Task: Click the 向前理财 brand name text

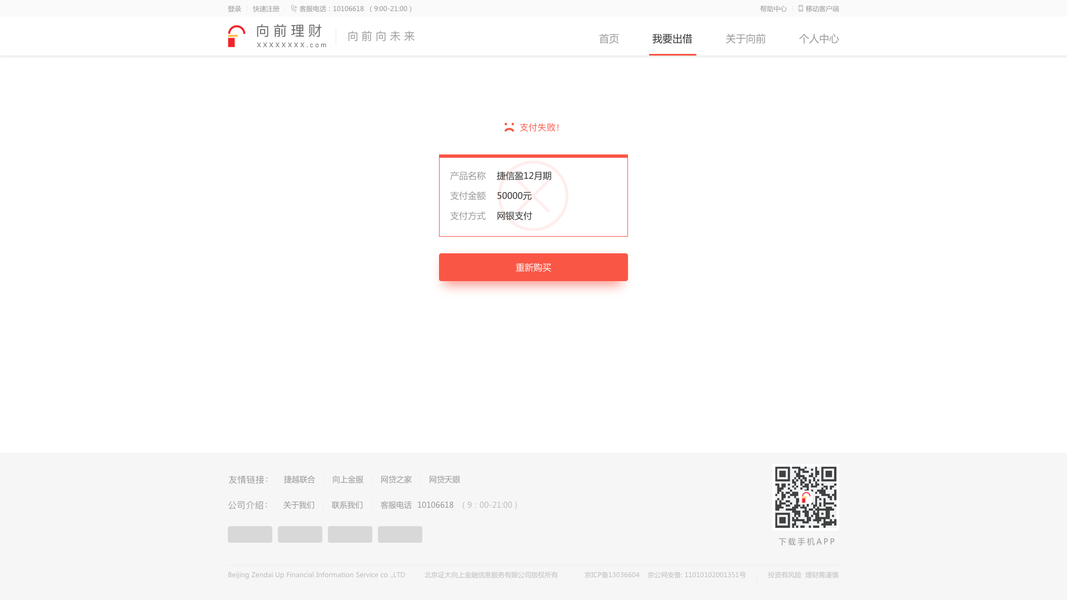Action: [x=289, y=31]
